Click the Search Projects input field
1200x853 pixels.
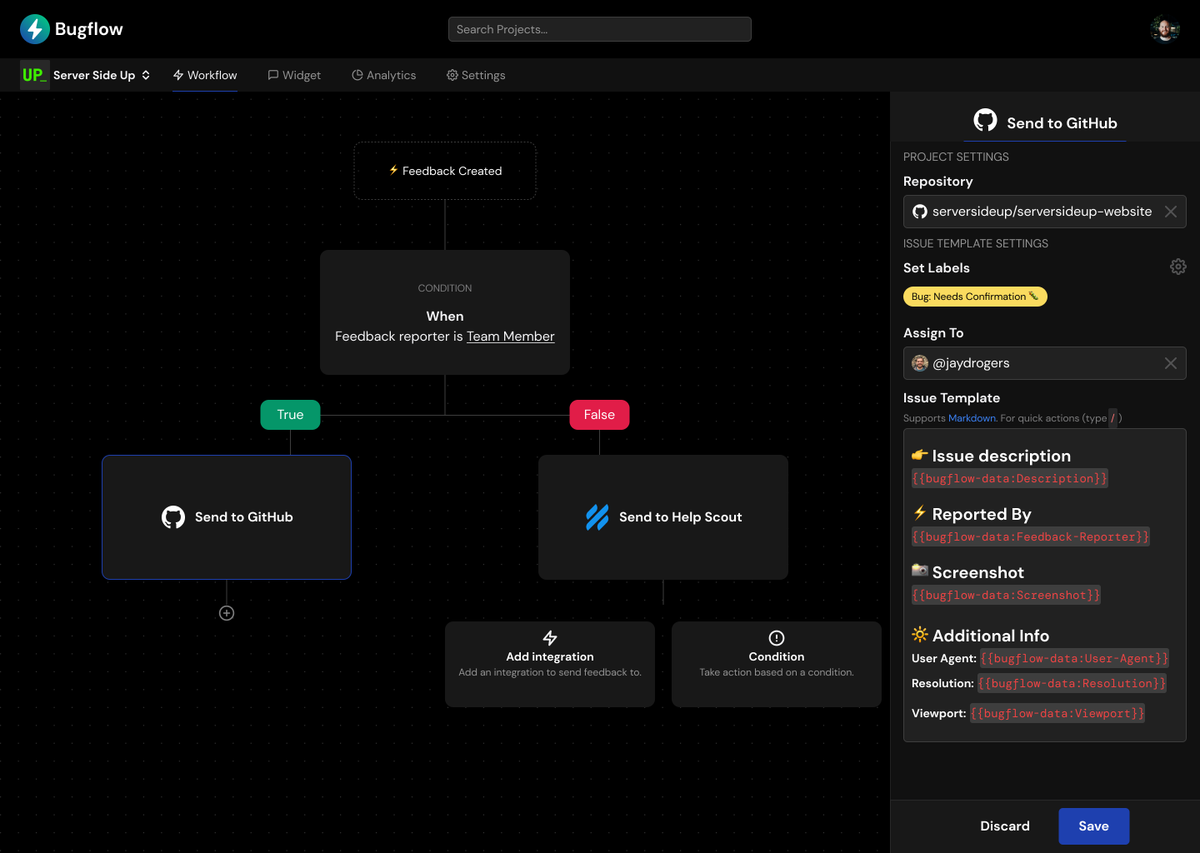599,29
